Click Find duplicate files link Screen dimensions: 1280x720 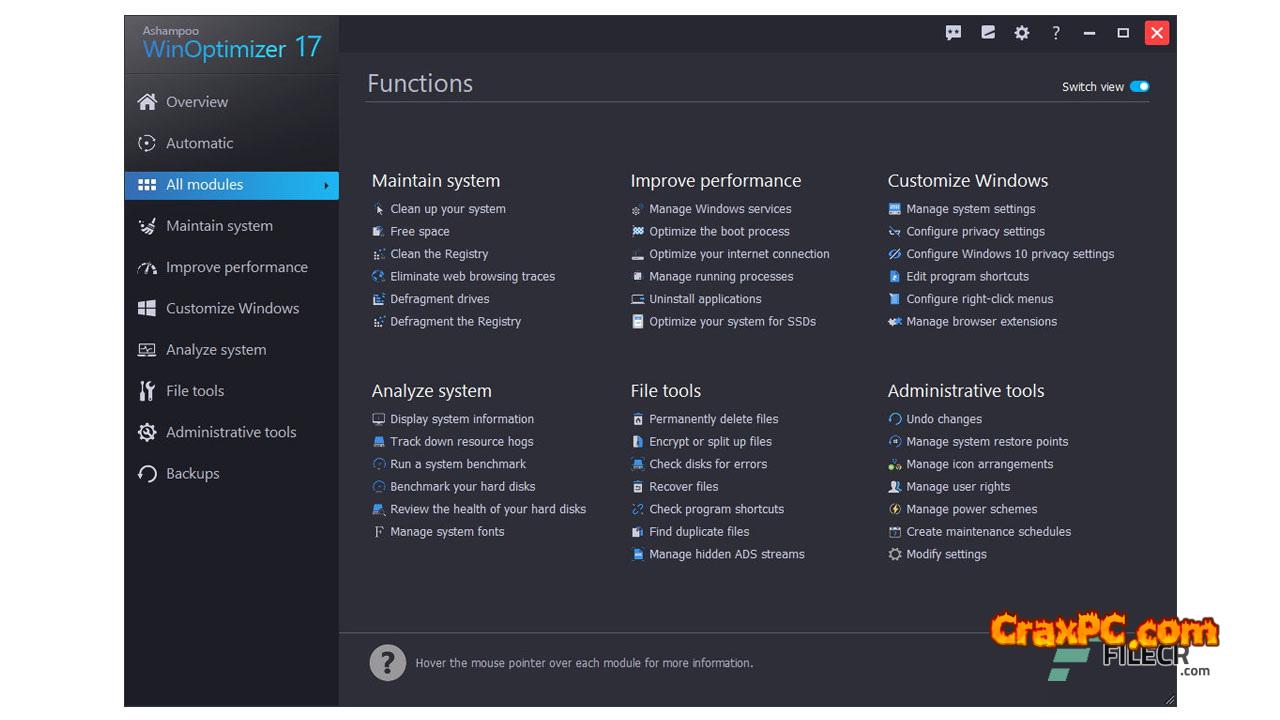pos(699,532)
